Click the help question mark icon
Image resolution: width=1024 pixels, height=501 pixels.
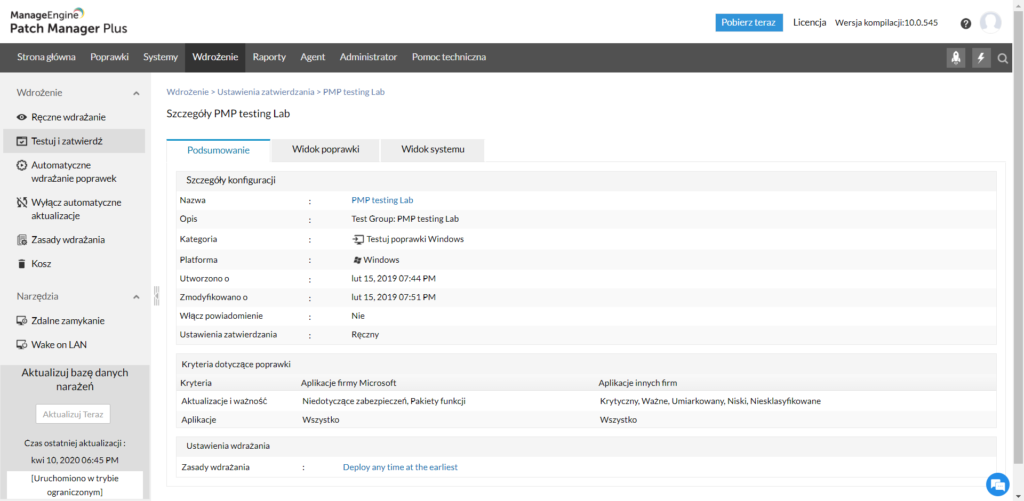click(965, 23)
